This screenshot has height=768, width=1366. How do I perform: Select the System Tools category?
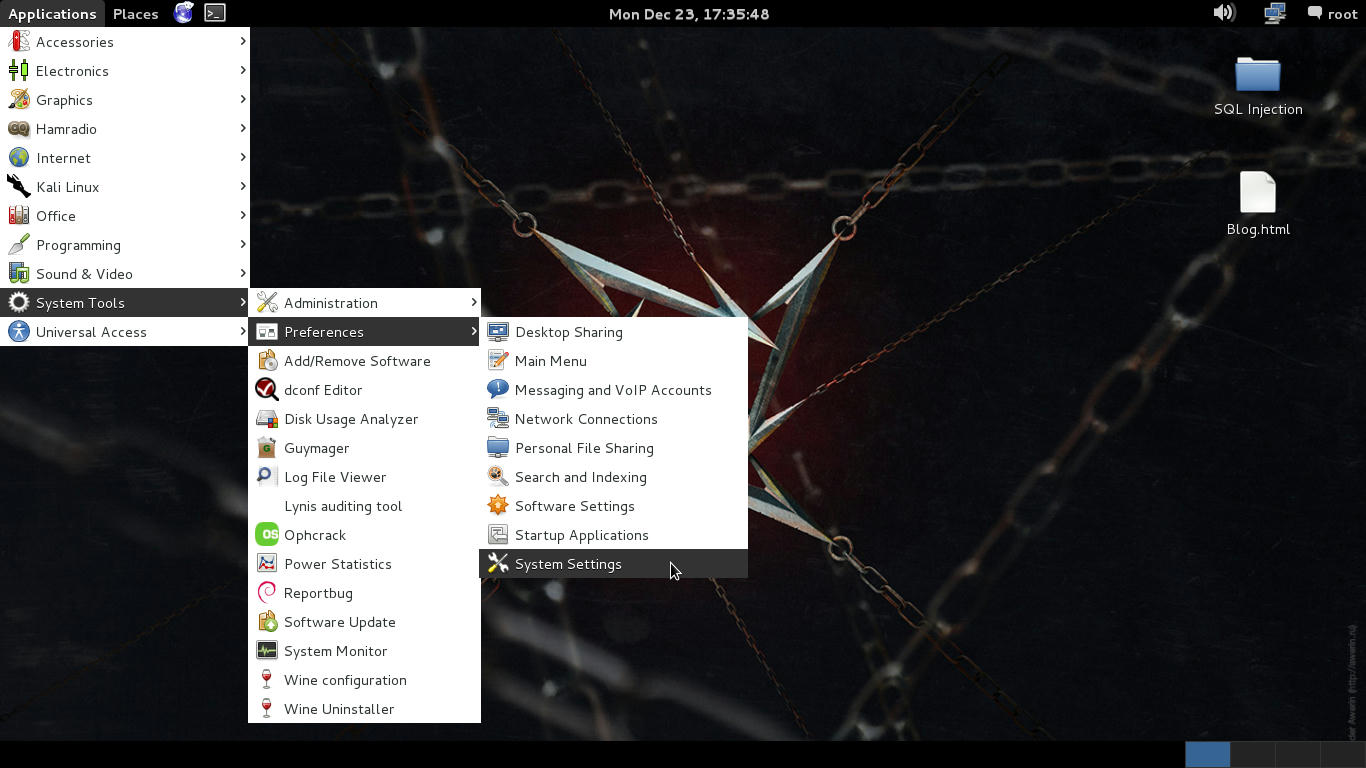pos(124,303)
